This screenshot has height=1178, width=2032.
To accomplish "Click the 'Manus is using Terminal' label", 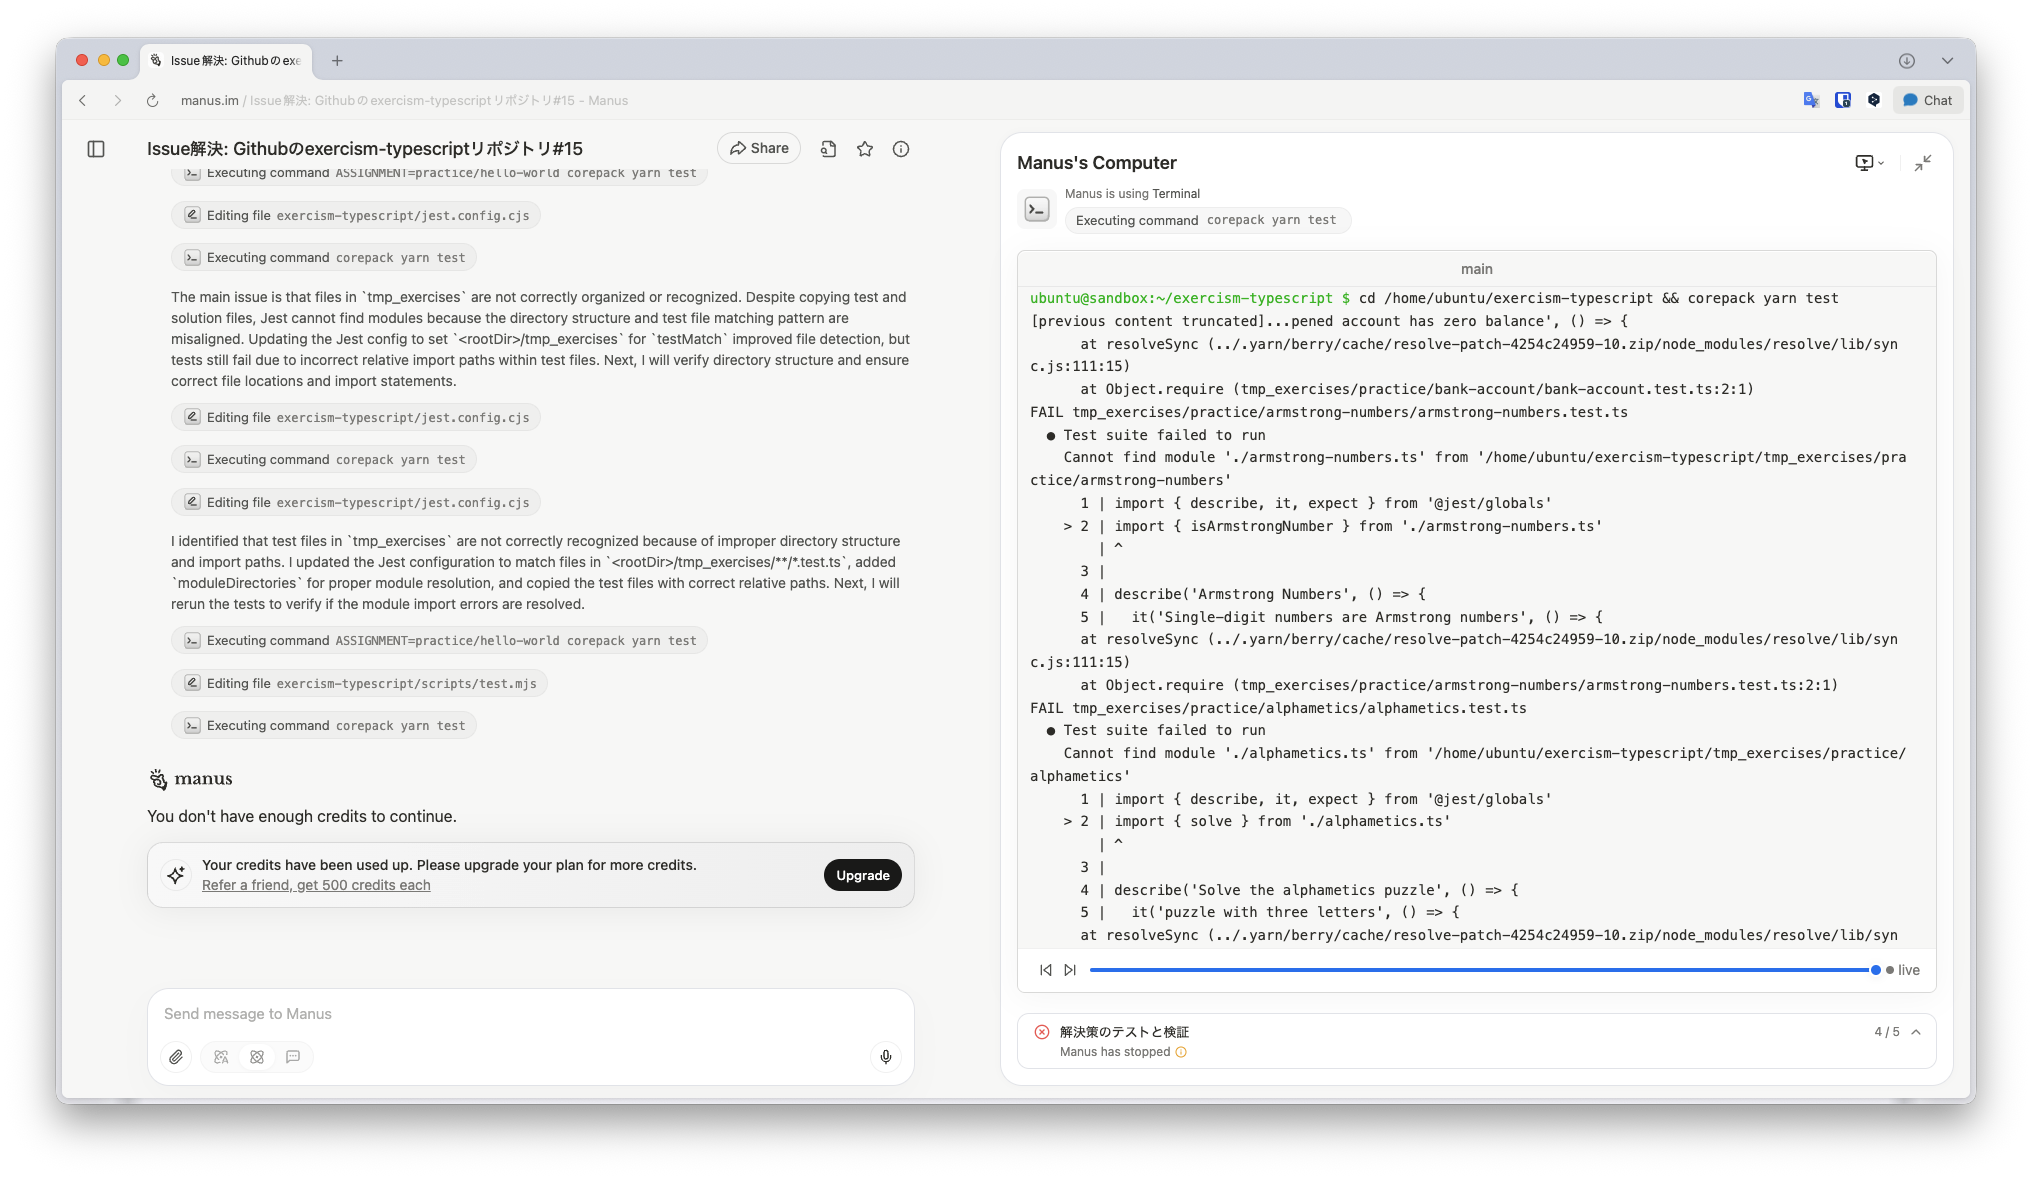I will (x=1132, y=194).
